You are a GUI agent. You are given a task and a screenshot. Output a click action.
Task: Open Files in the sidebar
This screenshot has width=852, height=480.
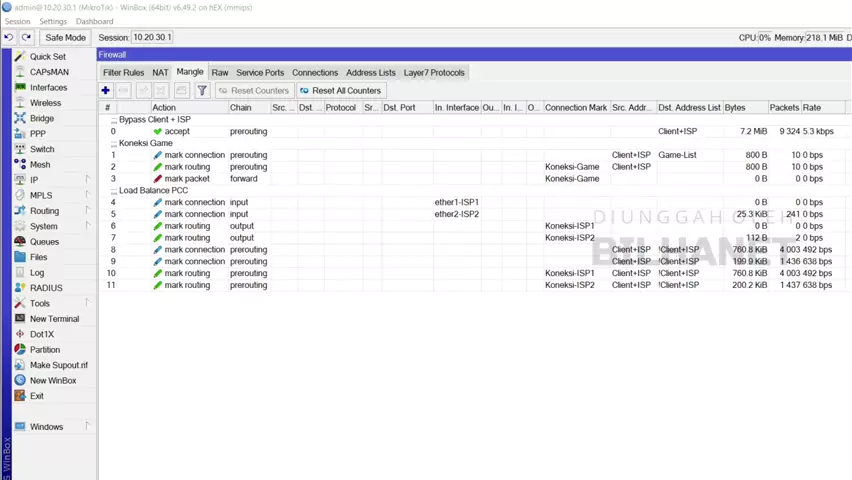(x=38, y=257)
